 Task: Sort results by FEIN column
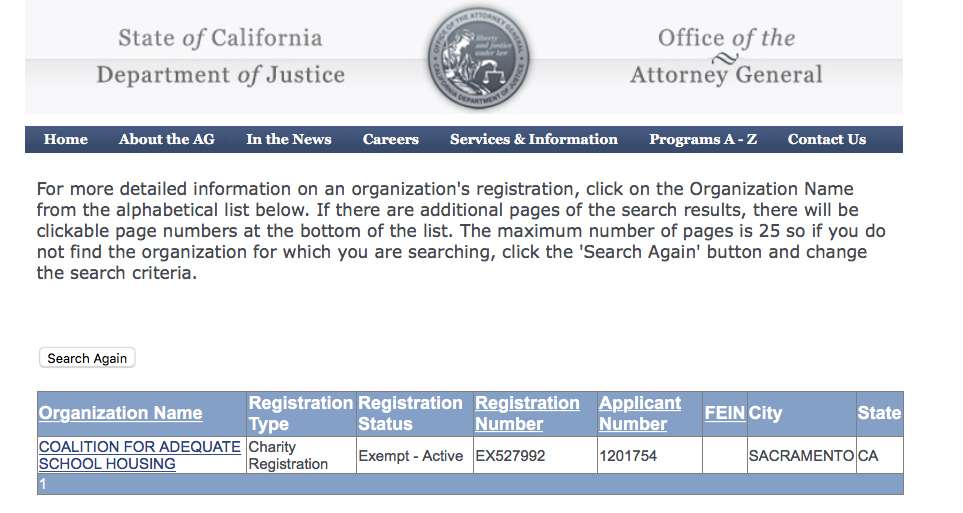point(724,413)
